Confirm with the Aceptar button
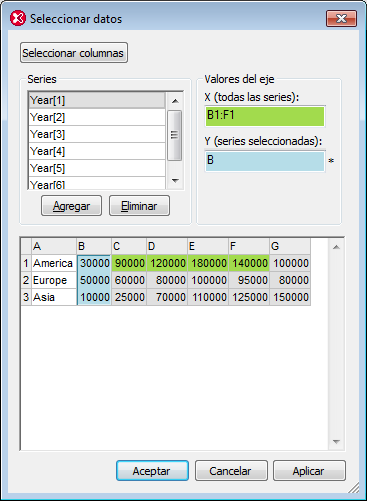Screen dimensions: 367x501 coord(152,471)
